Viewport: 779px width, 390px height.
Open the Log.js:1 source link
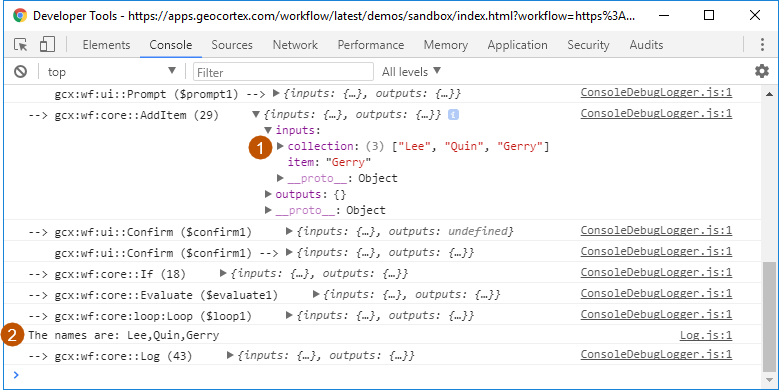706,335
